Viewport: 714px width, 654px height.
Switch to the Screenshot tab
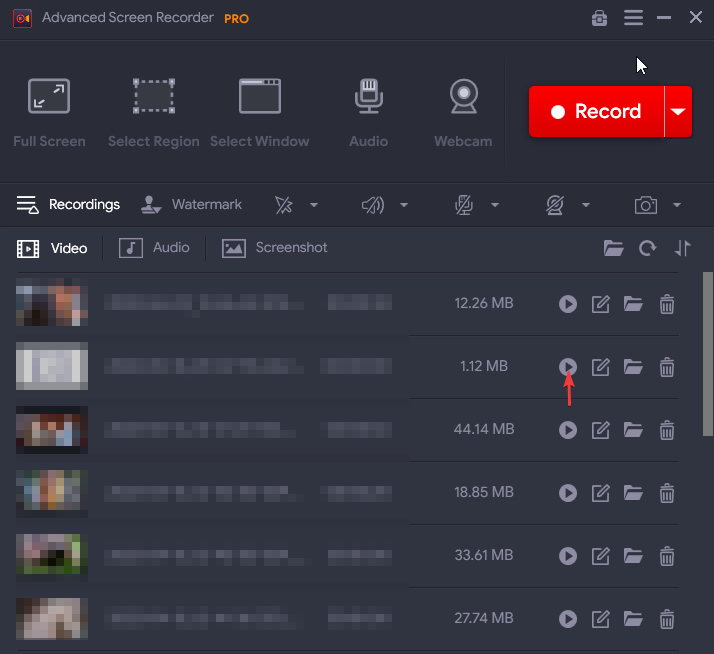coord(275,248)
